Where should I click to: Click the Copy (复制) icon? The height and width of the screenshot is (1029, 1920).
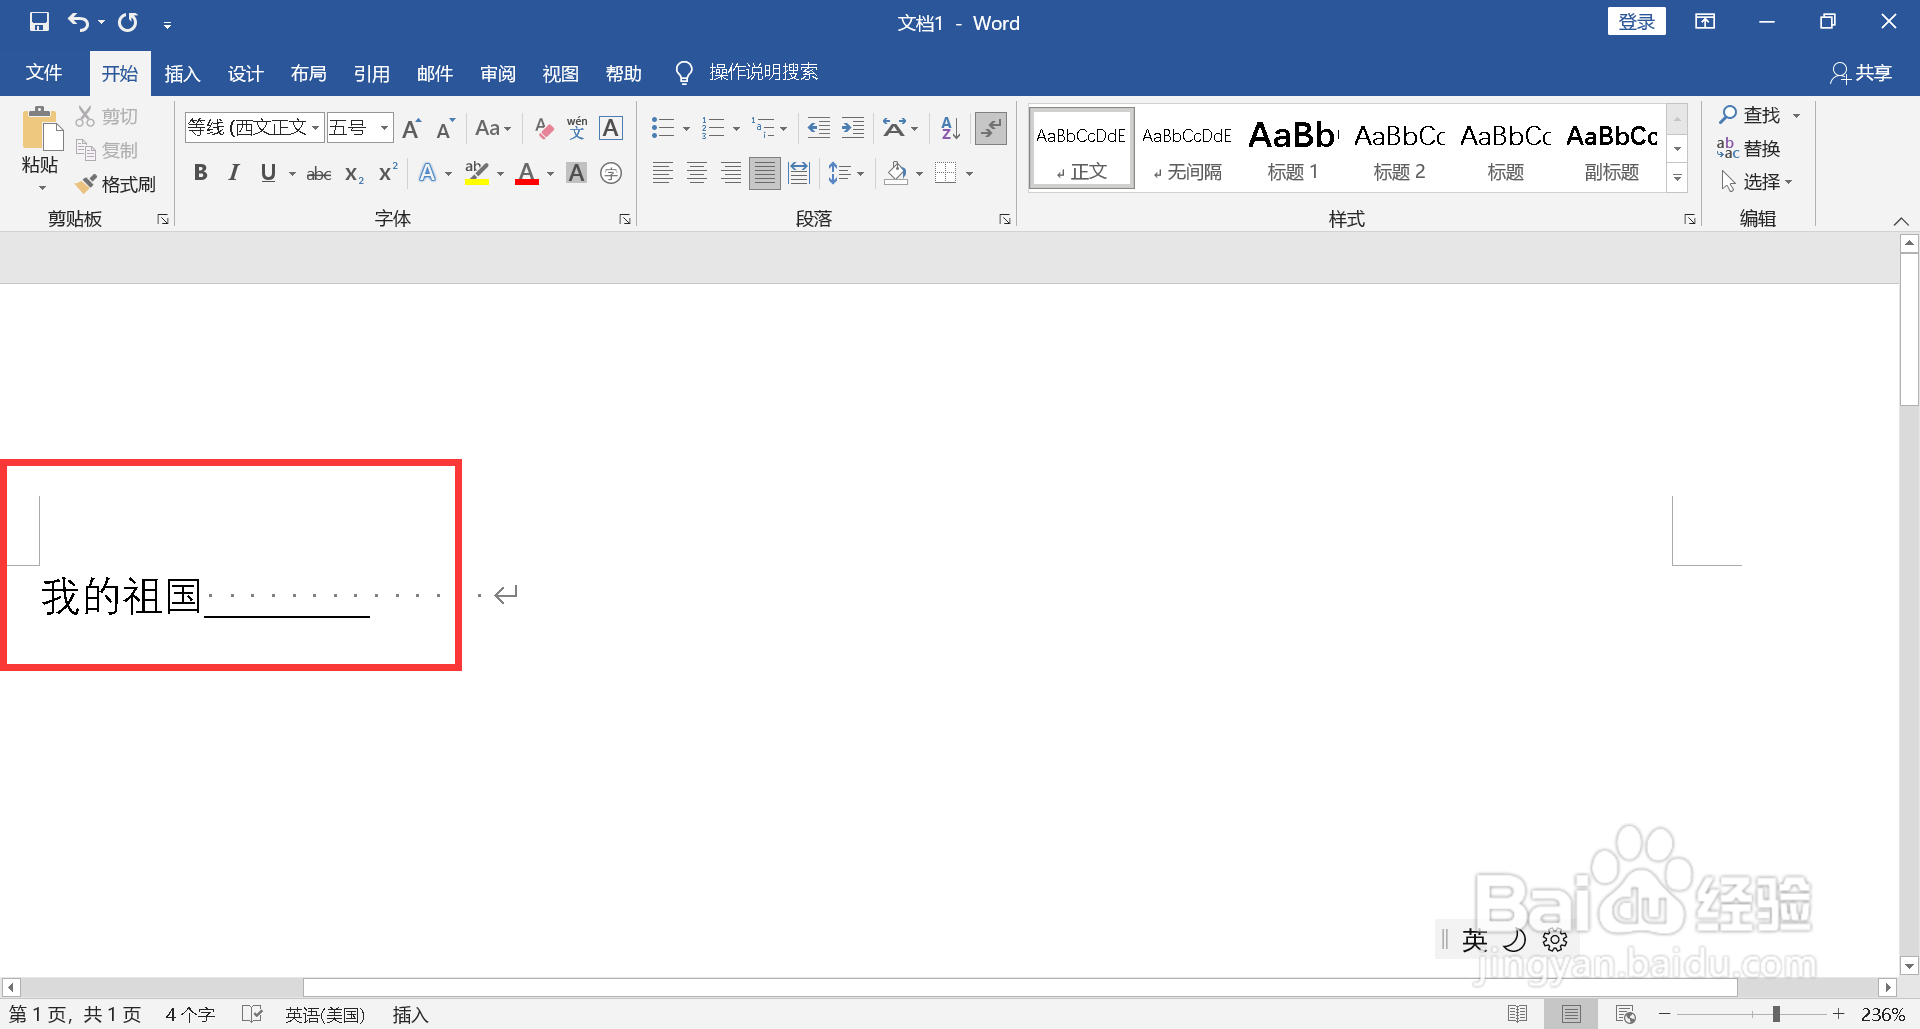(x=86, y=150)
